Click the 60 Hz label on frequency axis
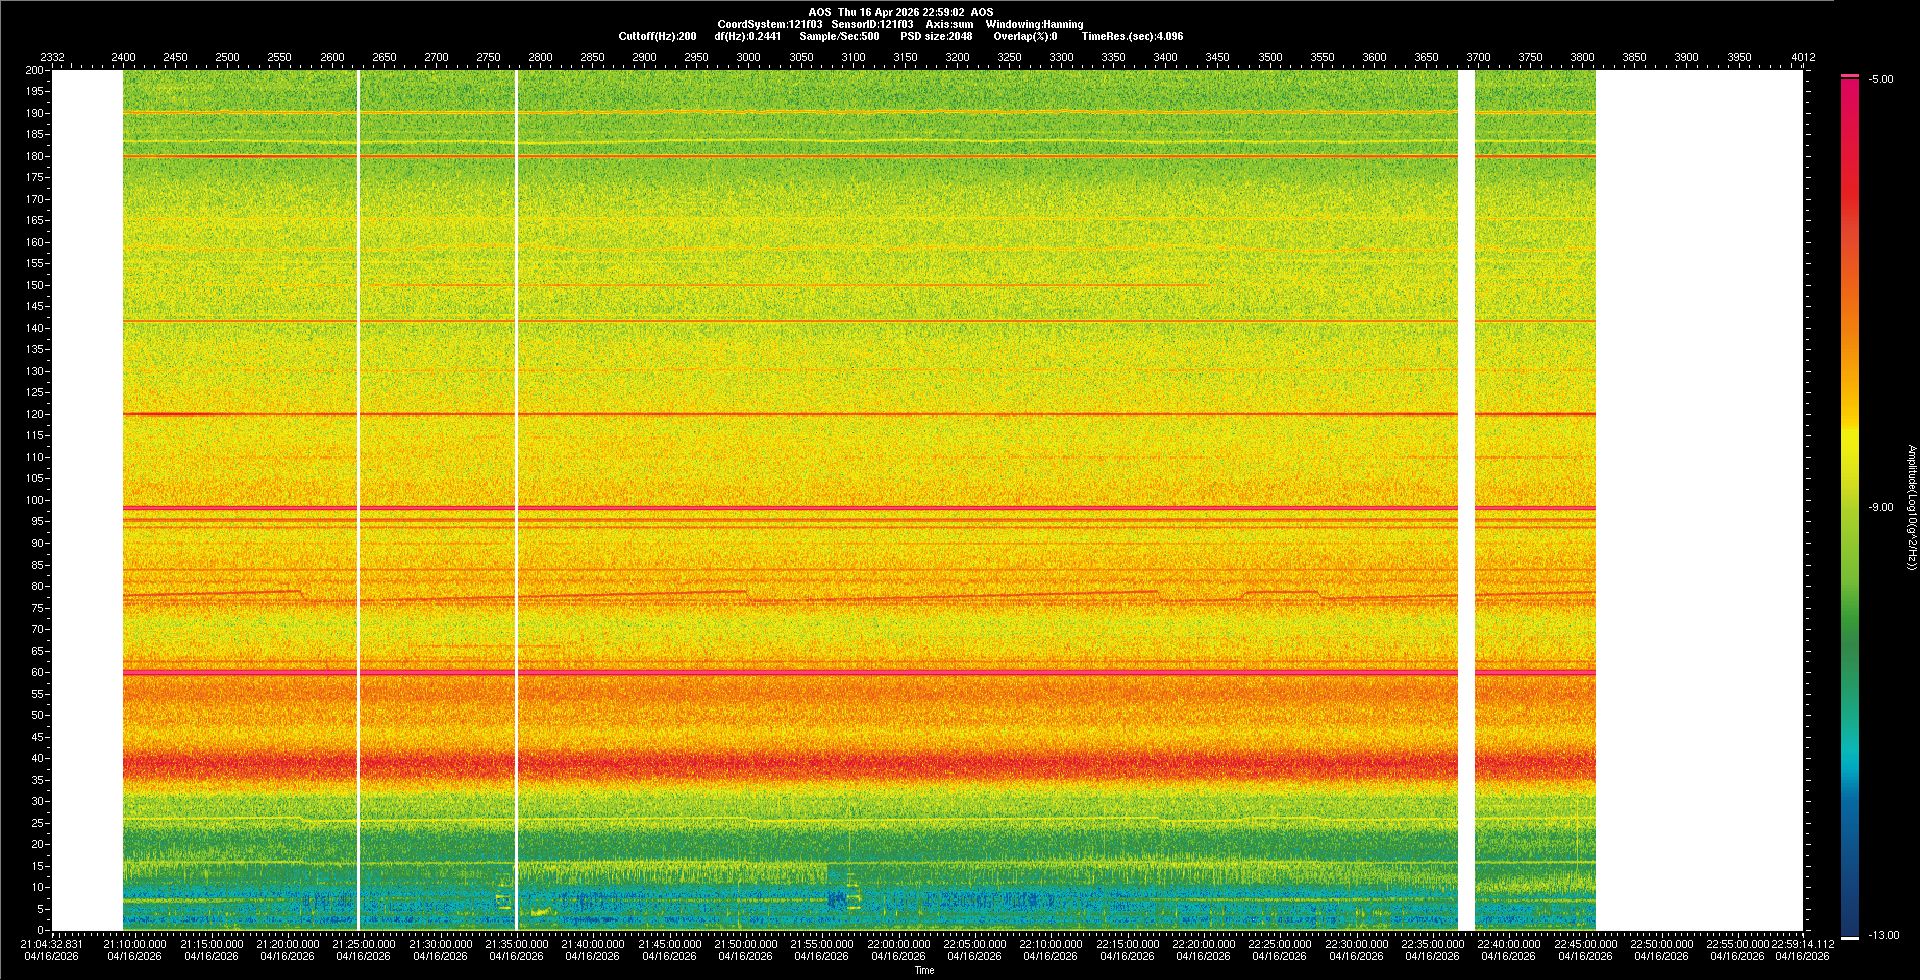This screenshot has height=980, width=1920. click(37, 673)
